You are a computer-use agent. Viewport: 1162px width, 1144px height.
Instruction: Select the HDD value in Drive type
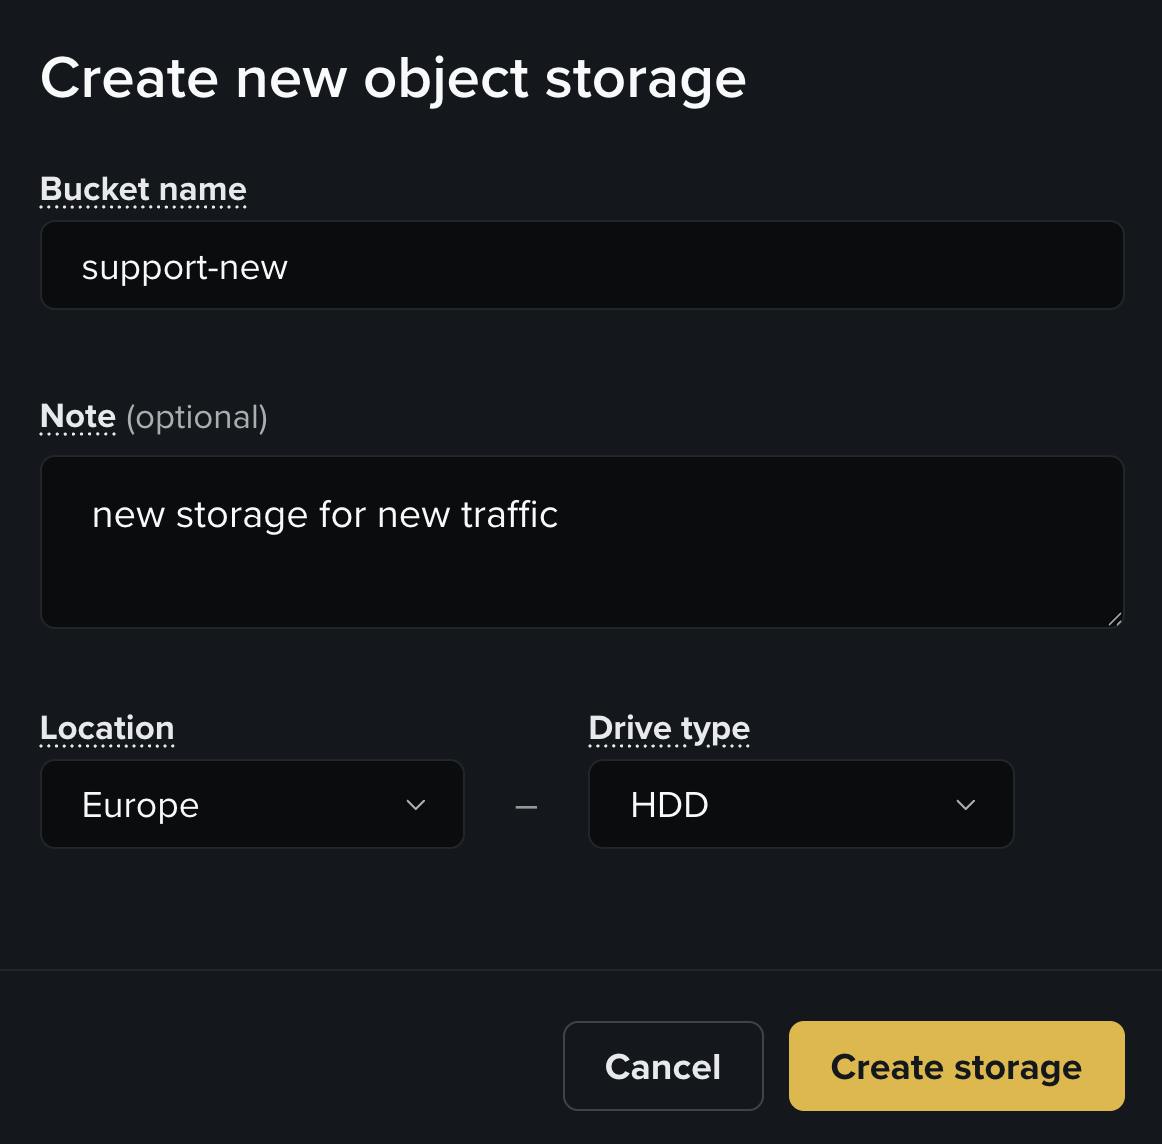tap(669, 805)
